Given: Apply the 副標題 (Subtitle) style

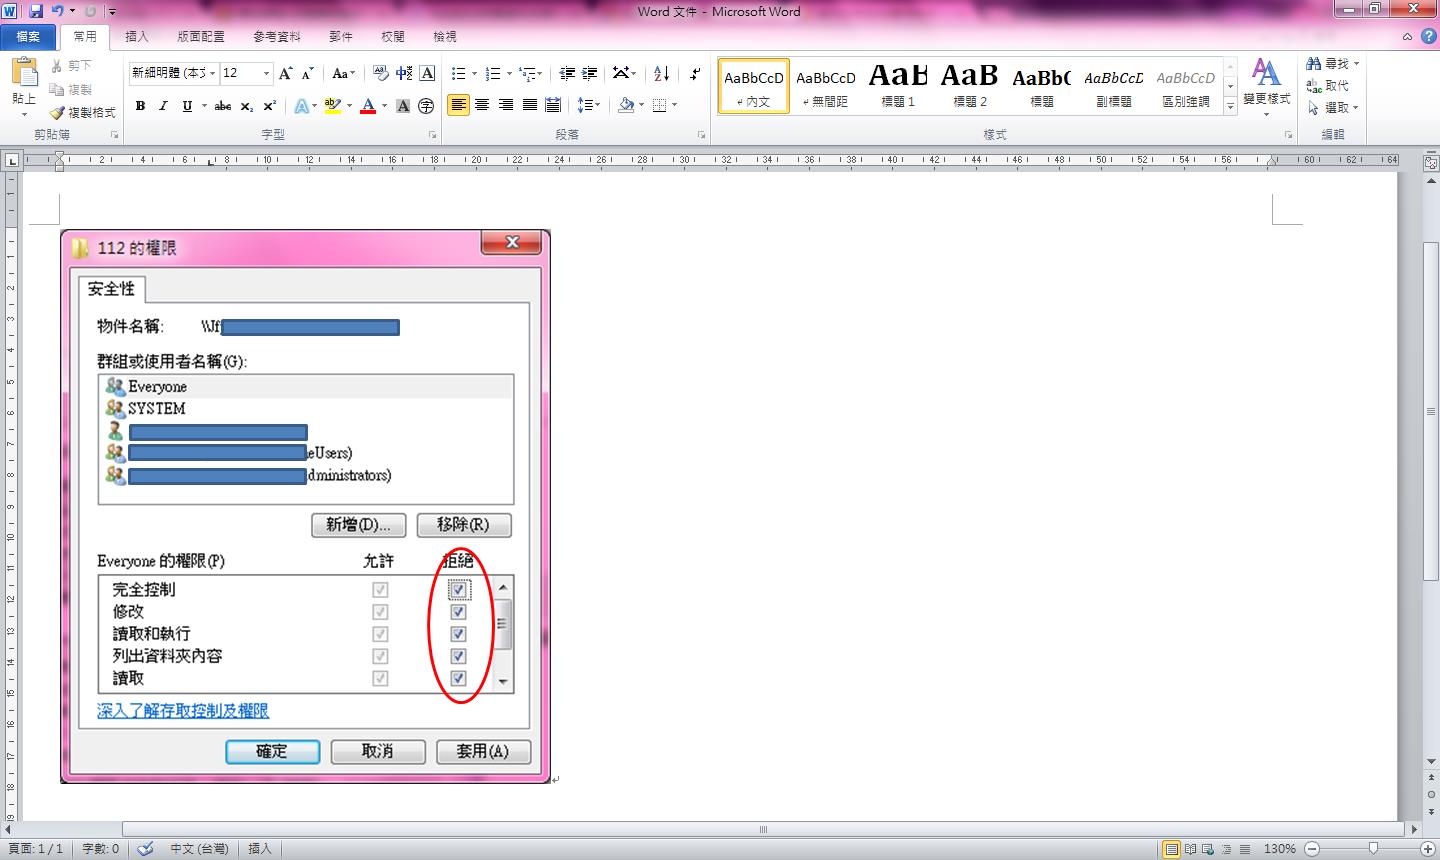Looking at the screenshot, I should pyautogui.click(x=1114, y=85).
